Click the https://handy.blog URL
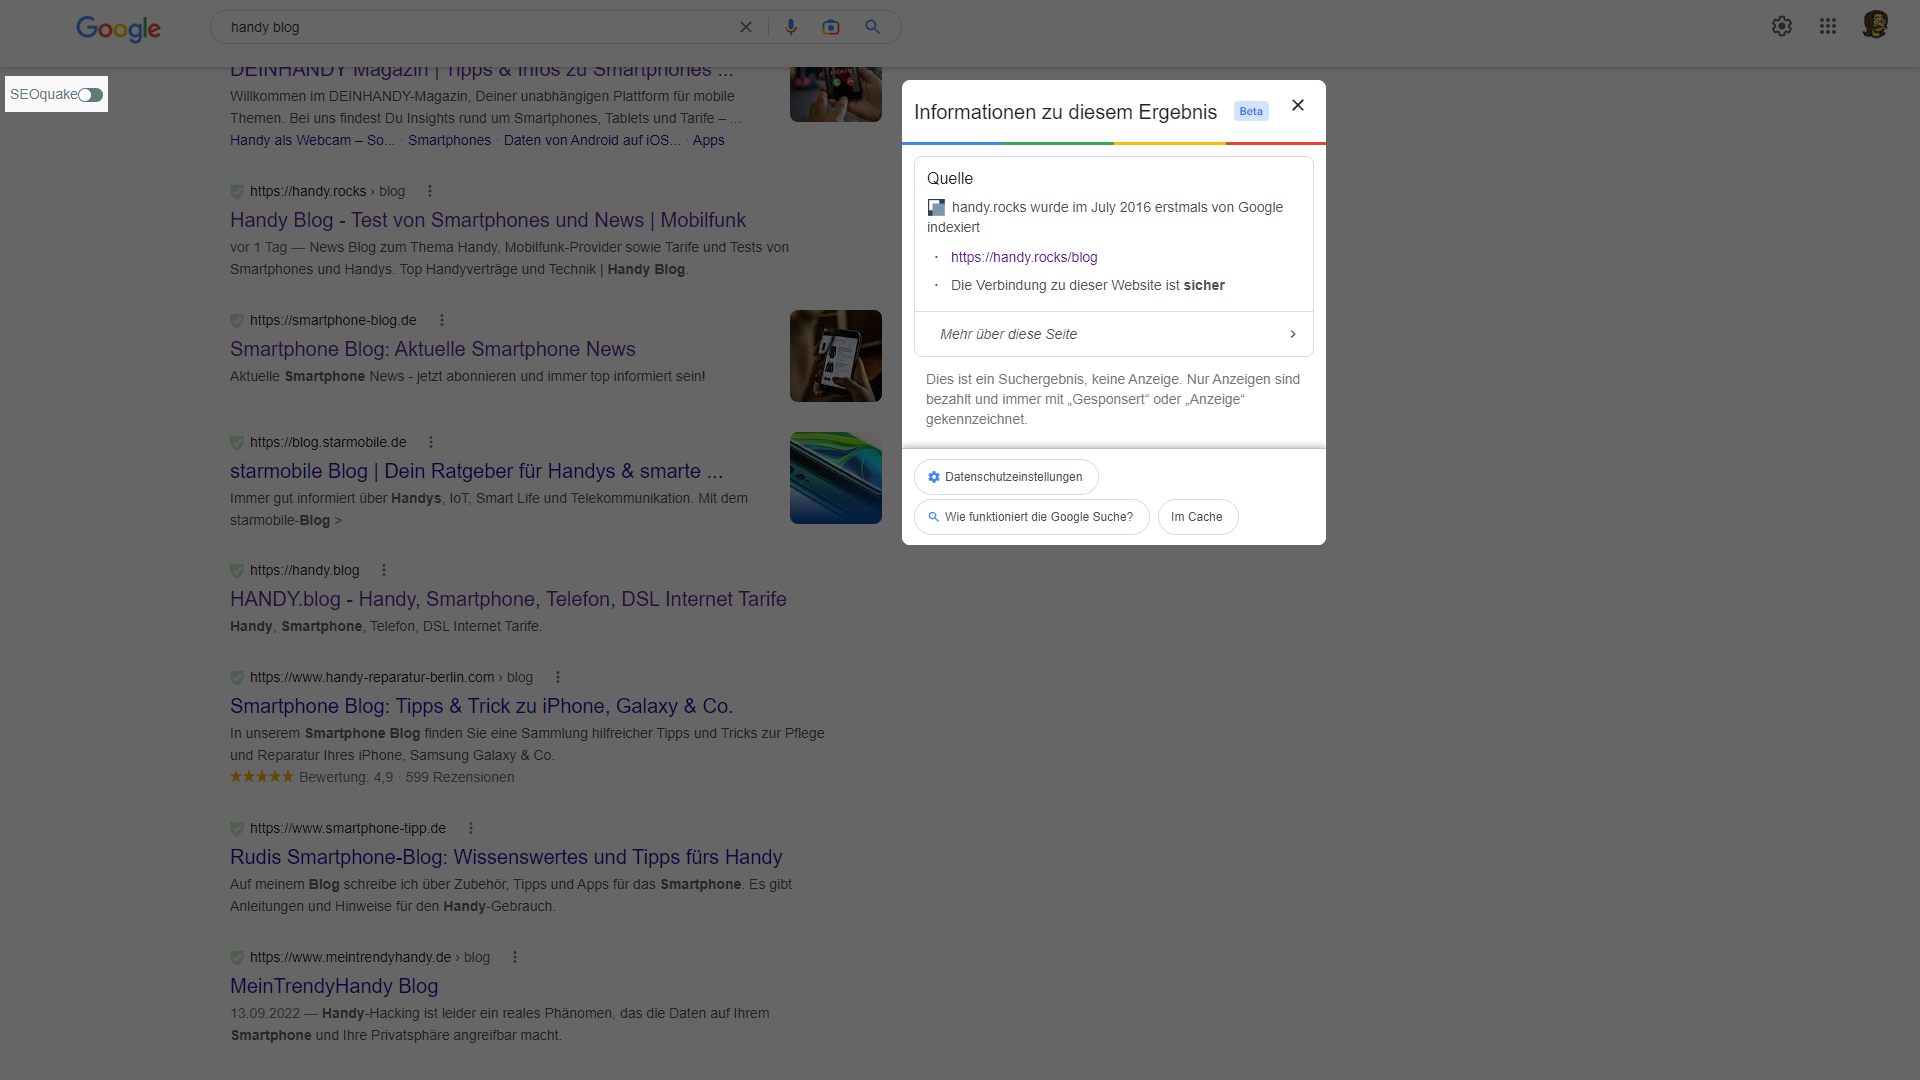 (x=305, y=570)
